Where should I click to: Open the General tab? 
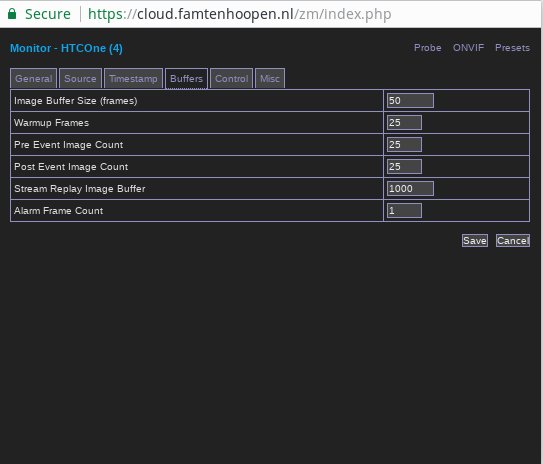point(34,78)
